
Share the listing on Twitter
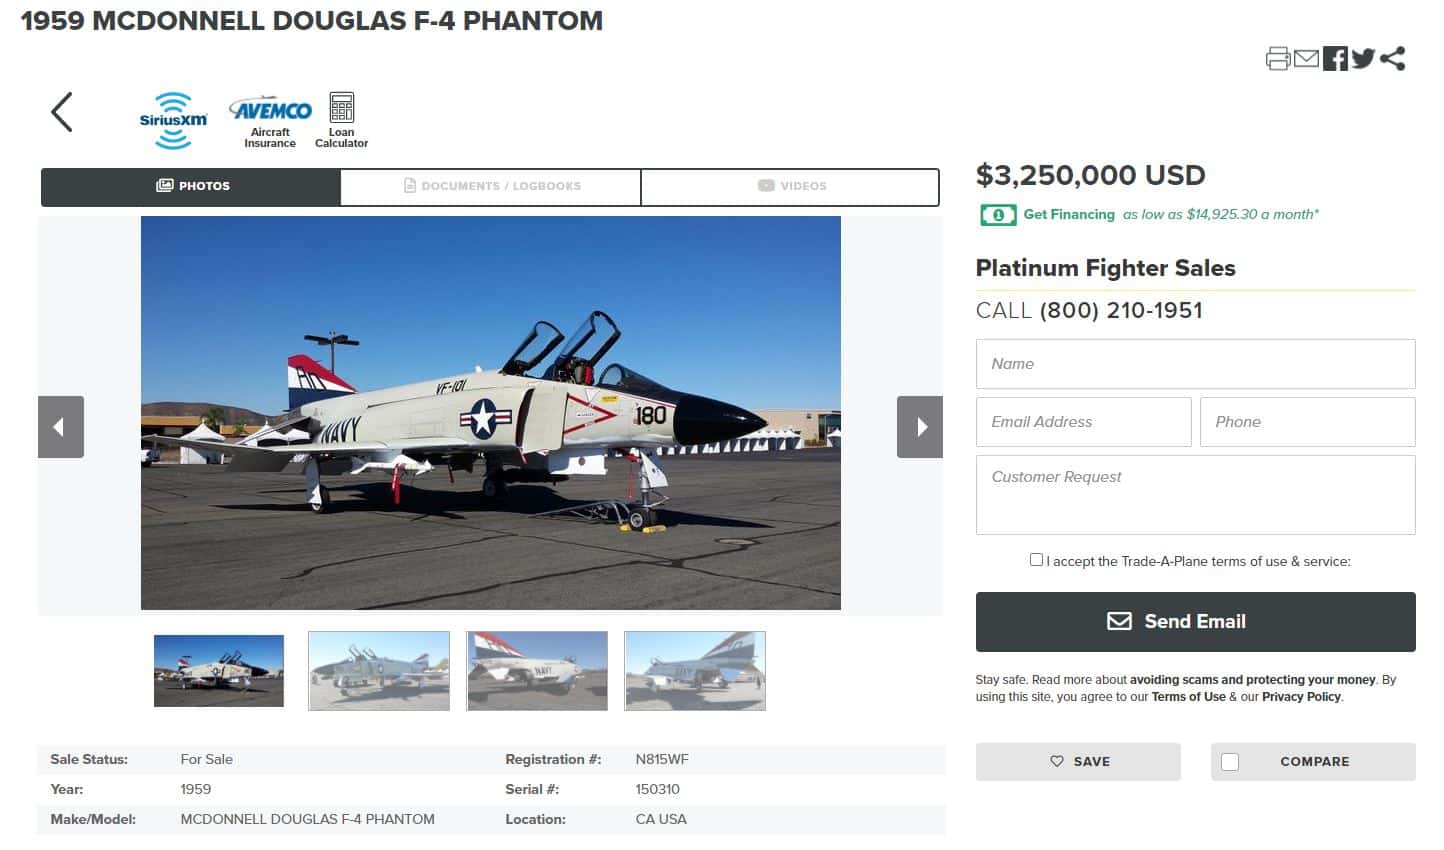[x=1363, y=58]
